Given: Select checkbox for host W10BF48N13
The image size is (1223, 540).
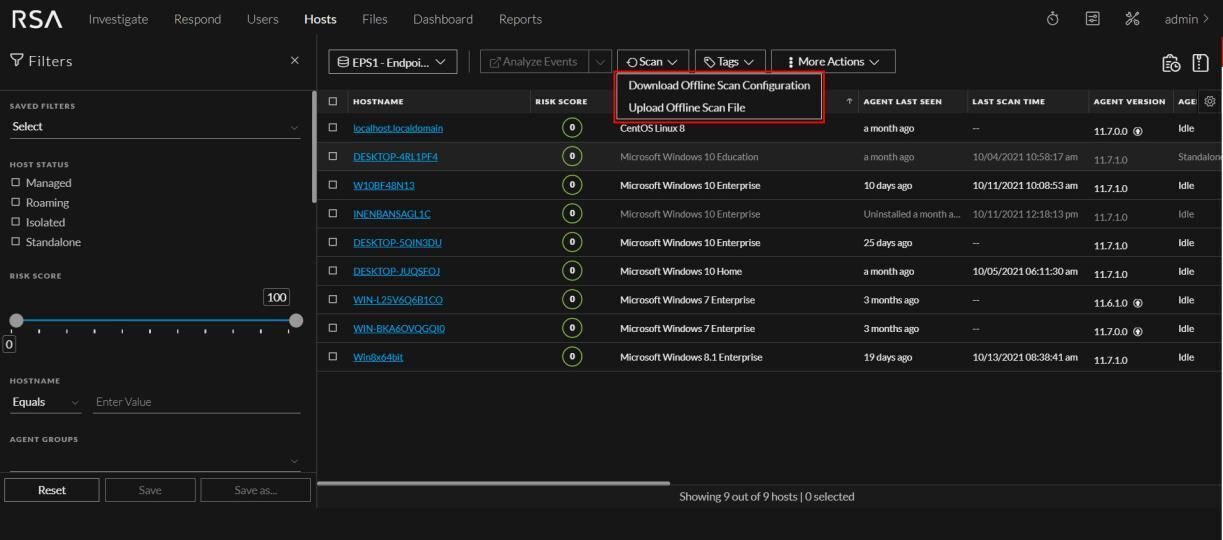Looking at the screenshot, I should pos(333,185).
